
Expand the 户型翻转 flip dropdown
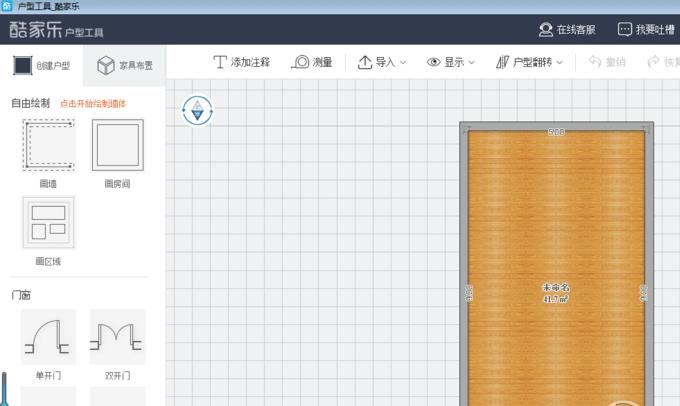point(529,62)
